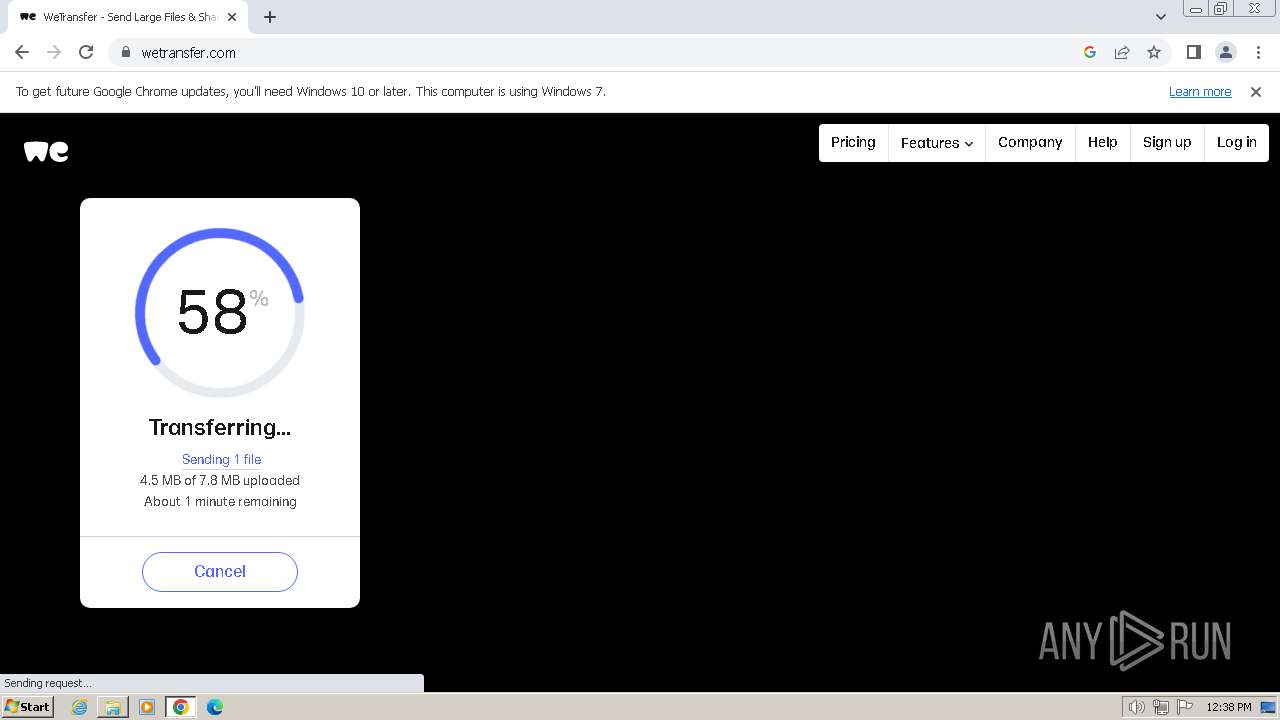Screen dimensions: 1280x720
Task: Click the 12:38 PM clock
Action: coord(1229,707)
